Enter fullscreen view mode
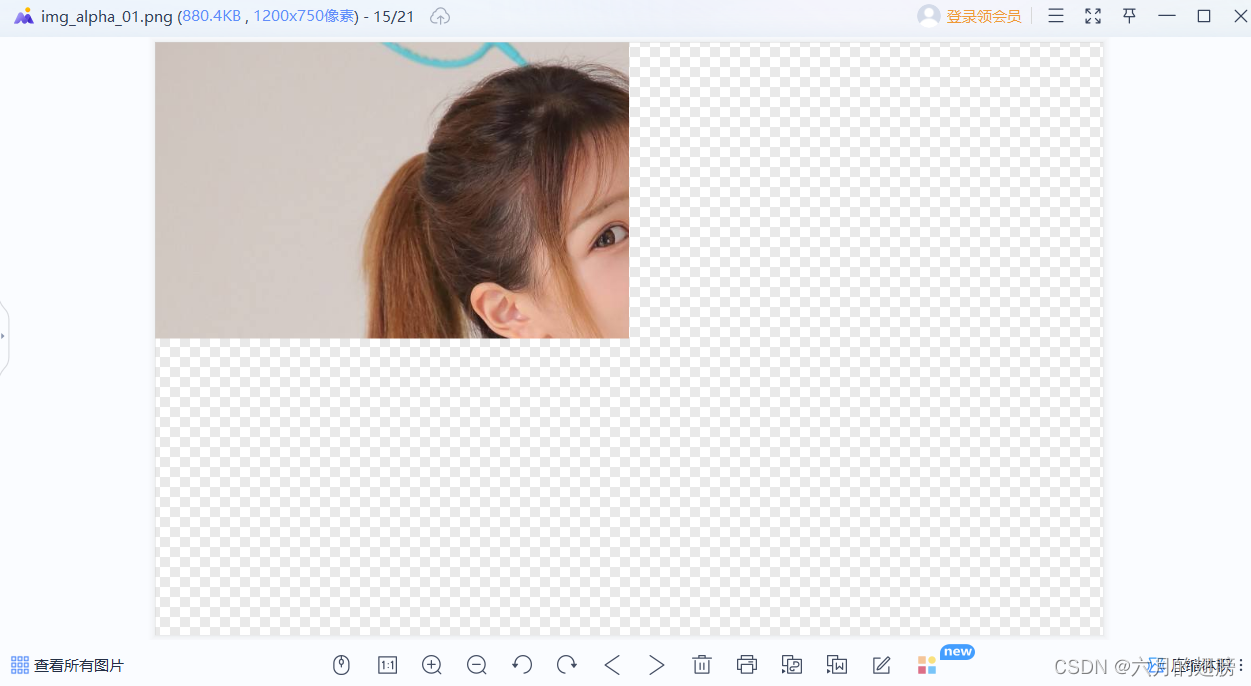 1093,16
